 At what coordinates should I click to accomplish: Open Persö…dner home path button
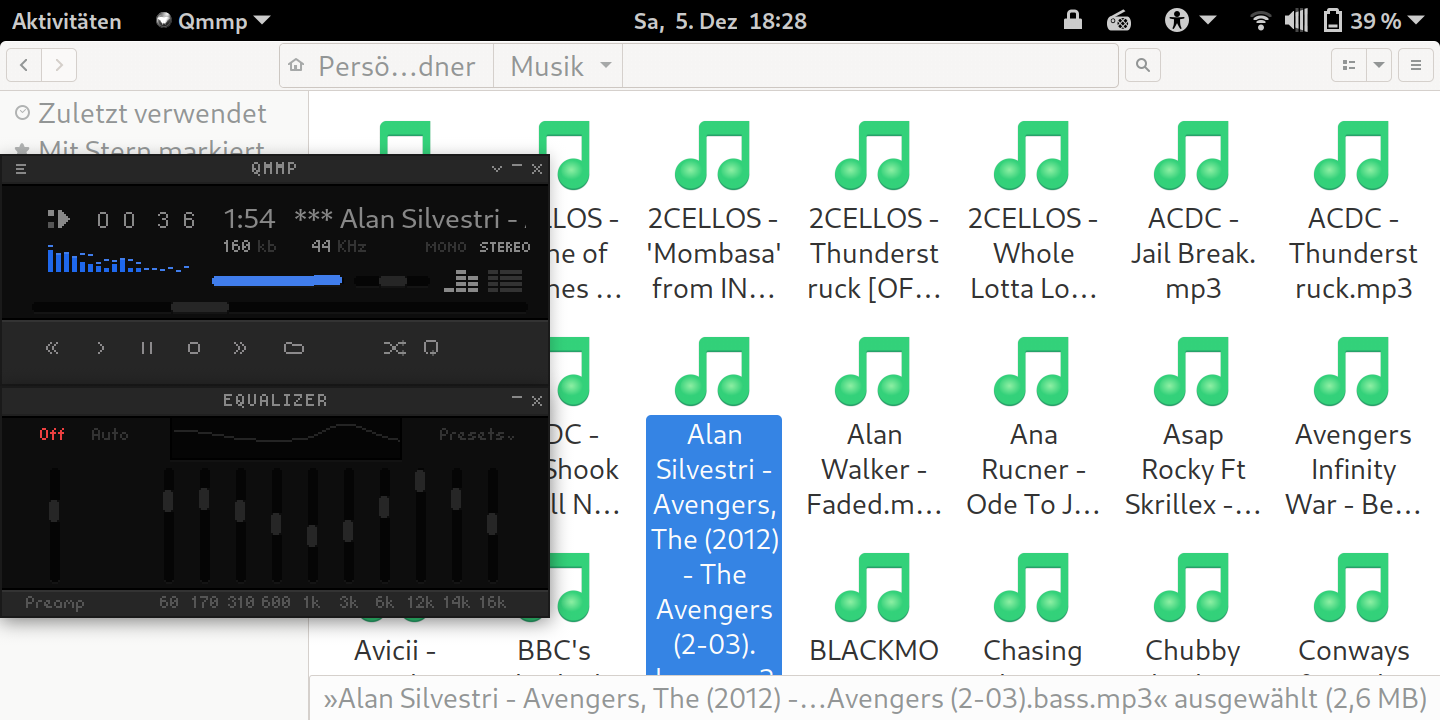tap(386, 66)
